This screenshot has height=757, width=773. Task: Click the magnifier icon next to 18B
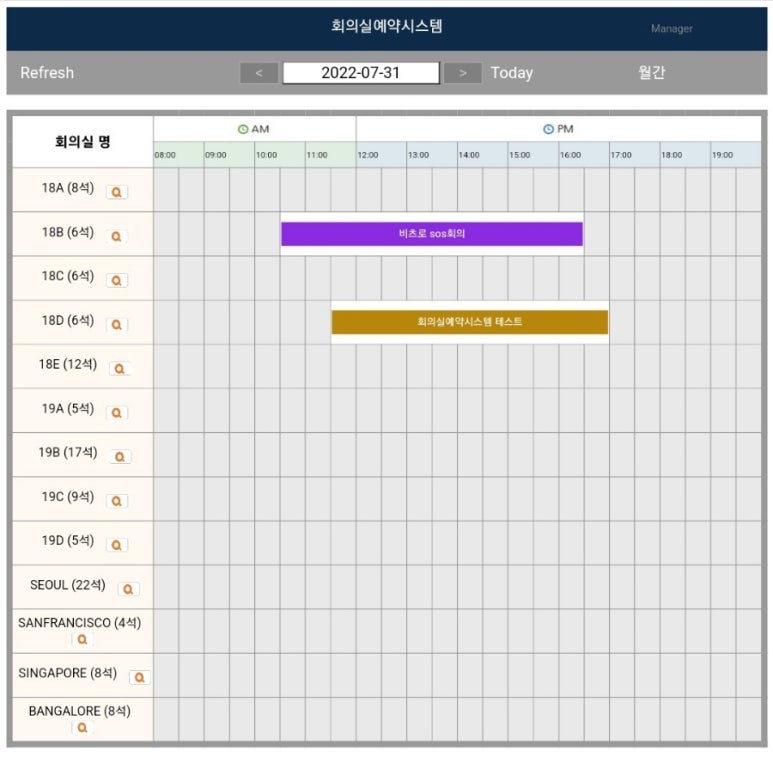[117, 237]
